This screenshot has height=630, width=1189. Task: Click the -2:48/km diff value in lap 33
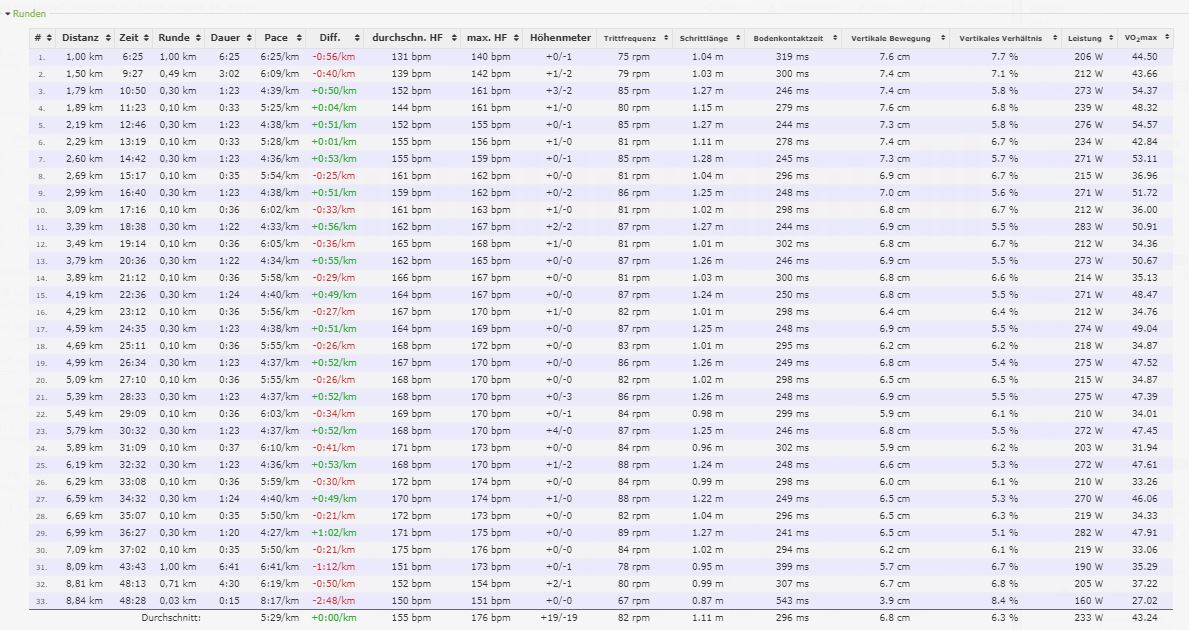point(333,600)
